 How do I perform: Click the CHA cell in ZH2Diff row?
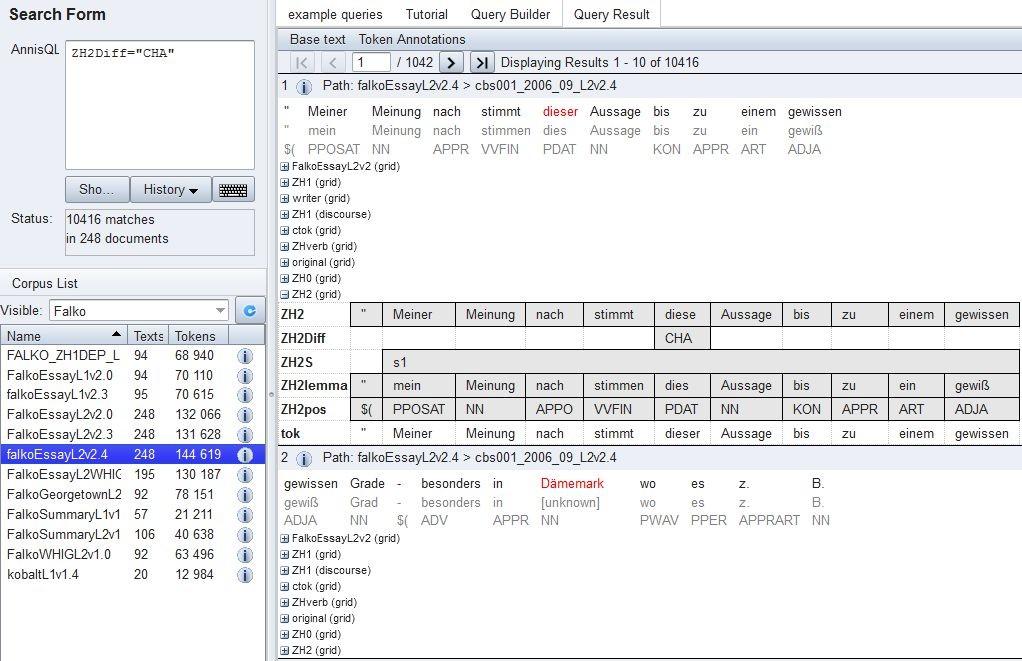pyautogui.click(x=682, y=338)
